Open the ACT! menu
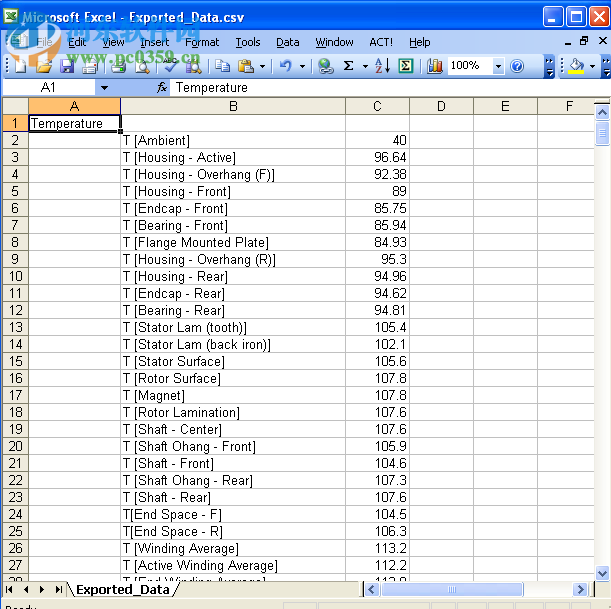 [381, 42]
